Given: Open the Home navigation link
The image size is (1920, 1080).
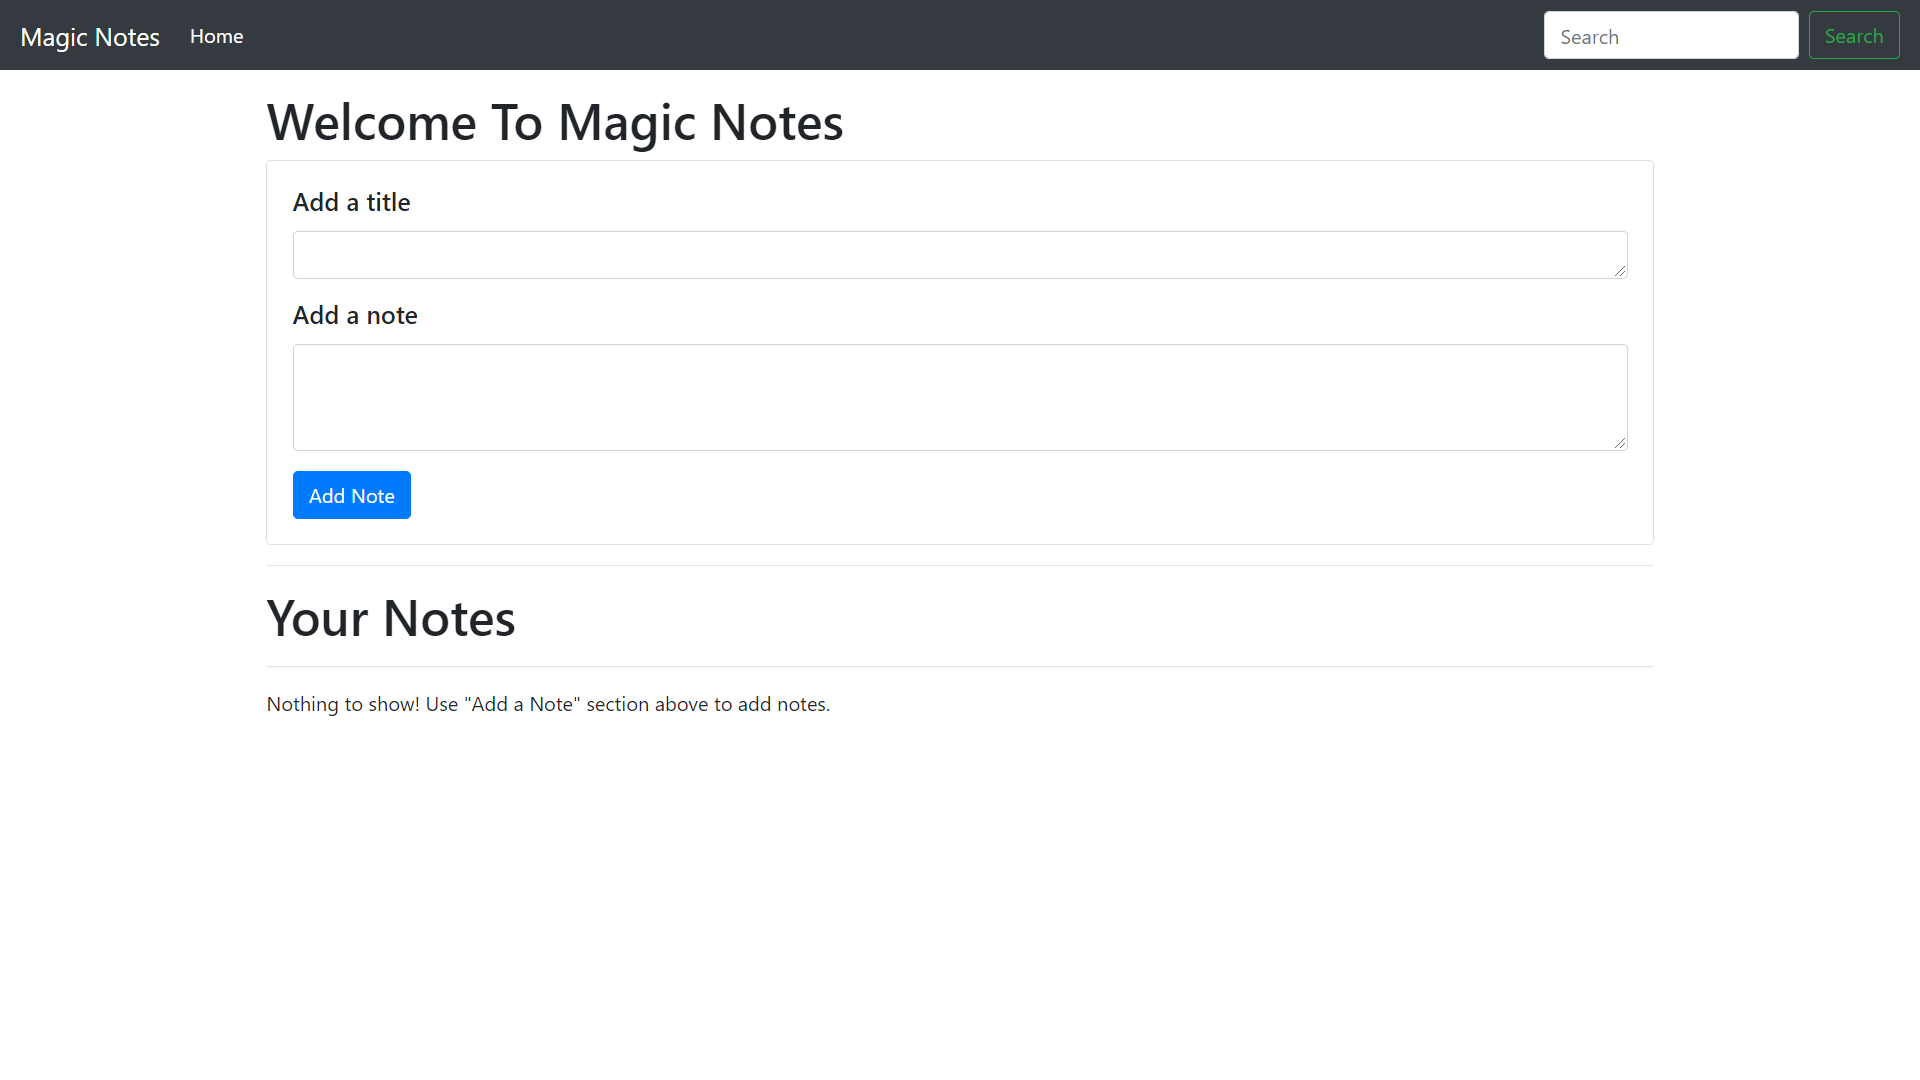Looking at the screenshot, I should point(216,36).
